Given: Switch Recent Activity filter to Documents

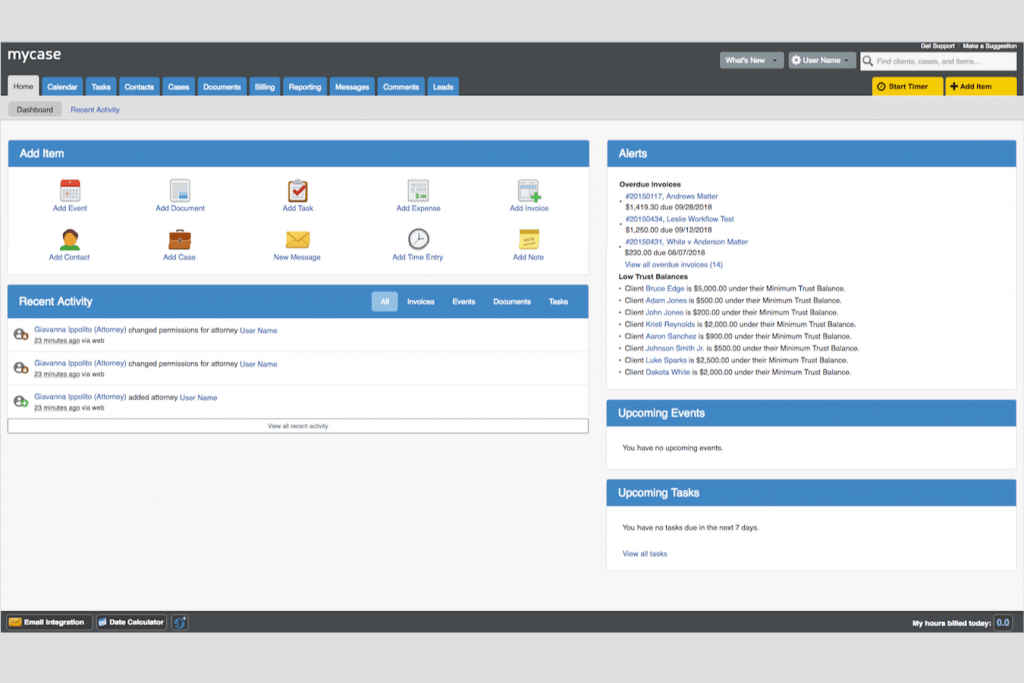Looking at the screenshot, I should click(x=512, y=301).
